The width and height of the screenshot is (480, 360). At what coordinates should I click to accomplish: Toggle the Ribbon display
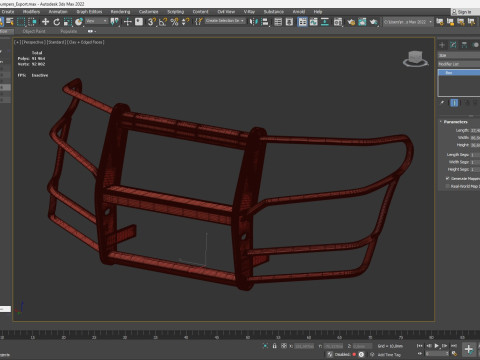click(x=302, y=22)
